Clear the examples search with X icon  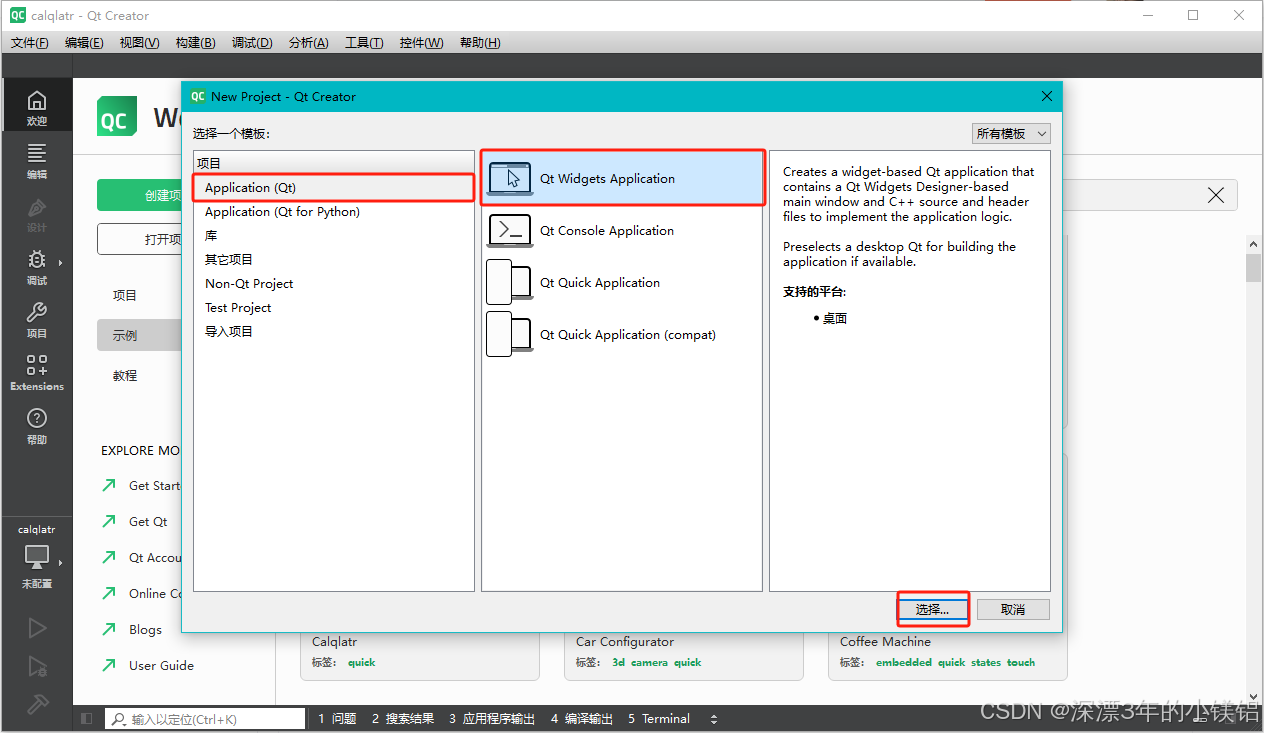1215,195
